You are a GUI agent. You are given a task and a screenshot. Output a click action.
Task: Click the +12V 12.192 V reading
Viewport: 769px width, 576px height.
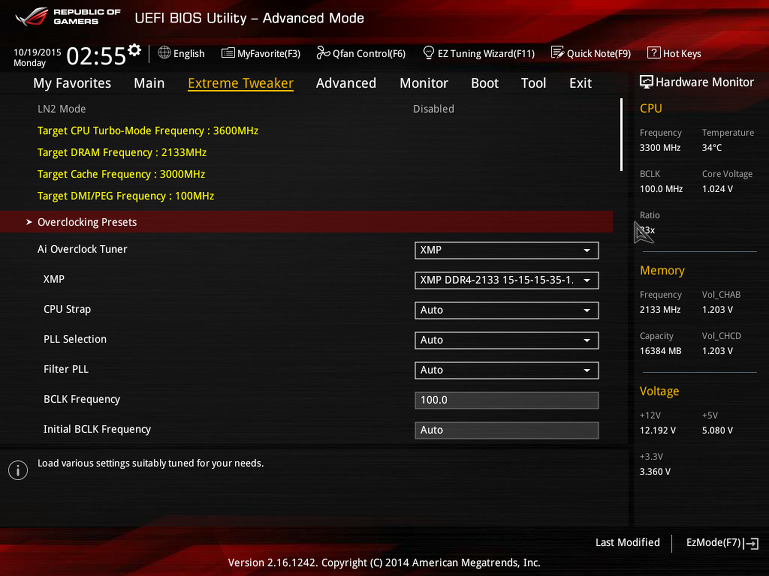[658, 430]
